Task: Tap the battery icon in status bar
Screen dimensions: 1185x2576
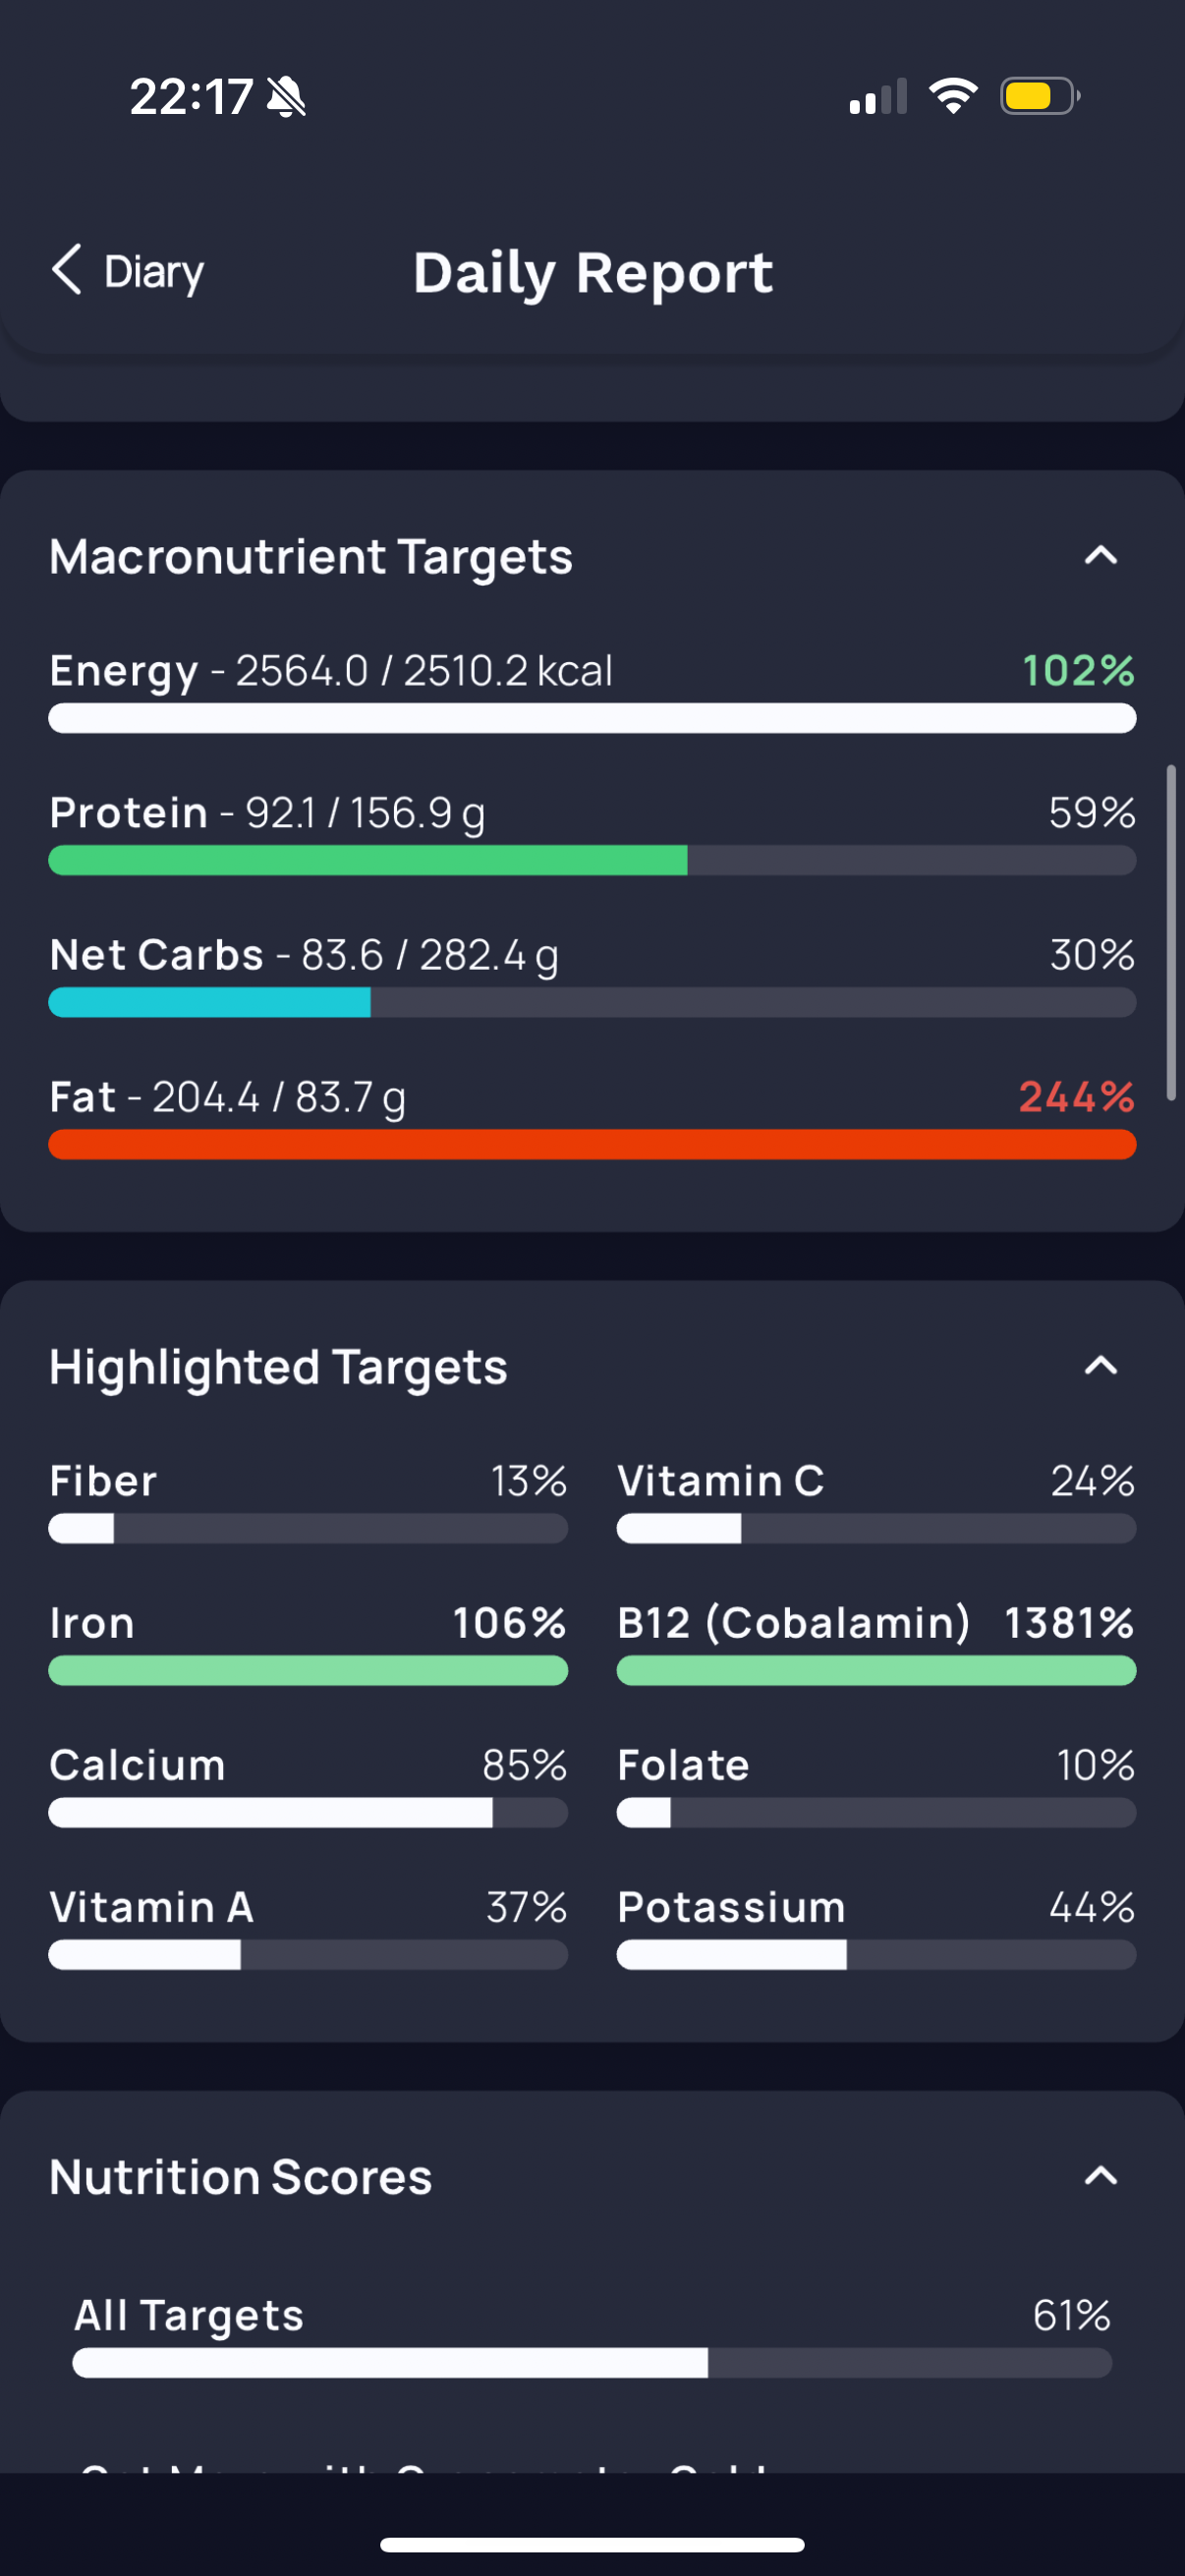Action: click(x=1040, y=96)
